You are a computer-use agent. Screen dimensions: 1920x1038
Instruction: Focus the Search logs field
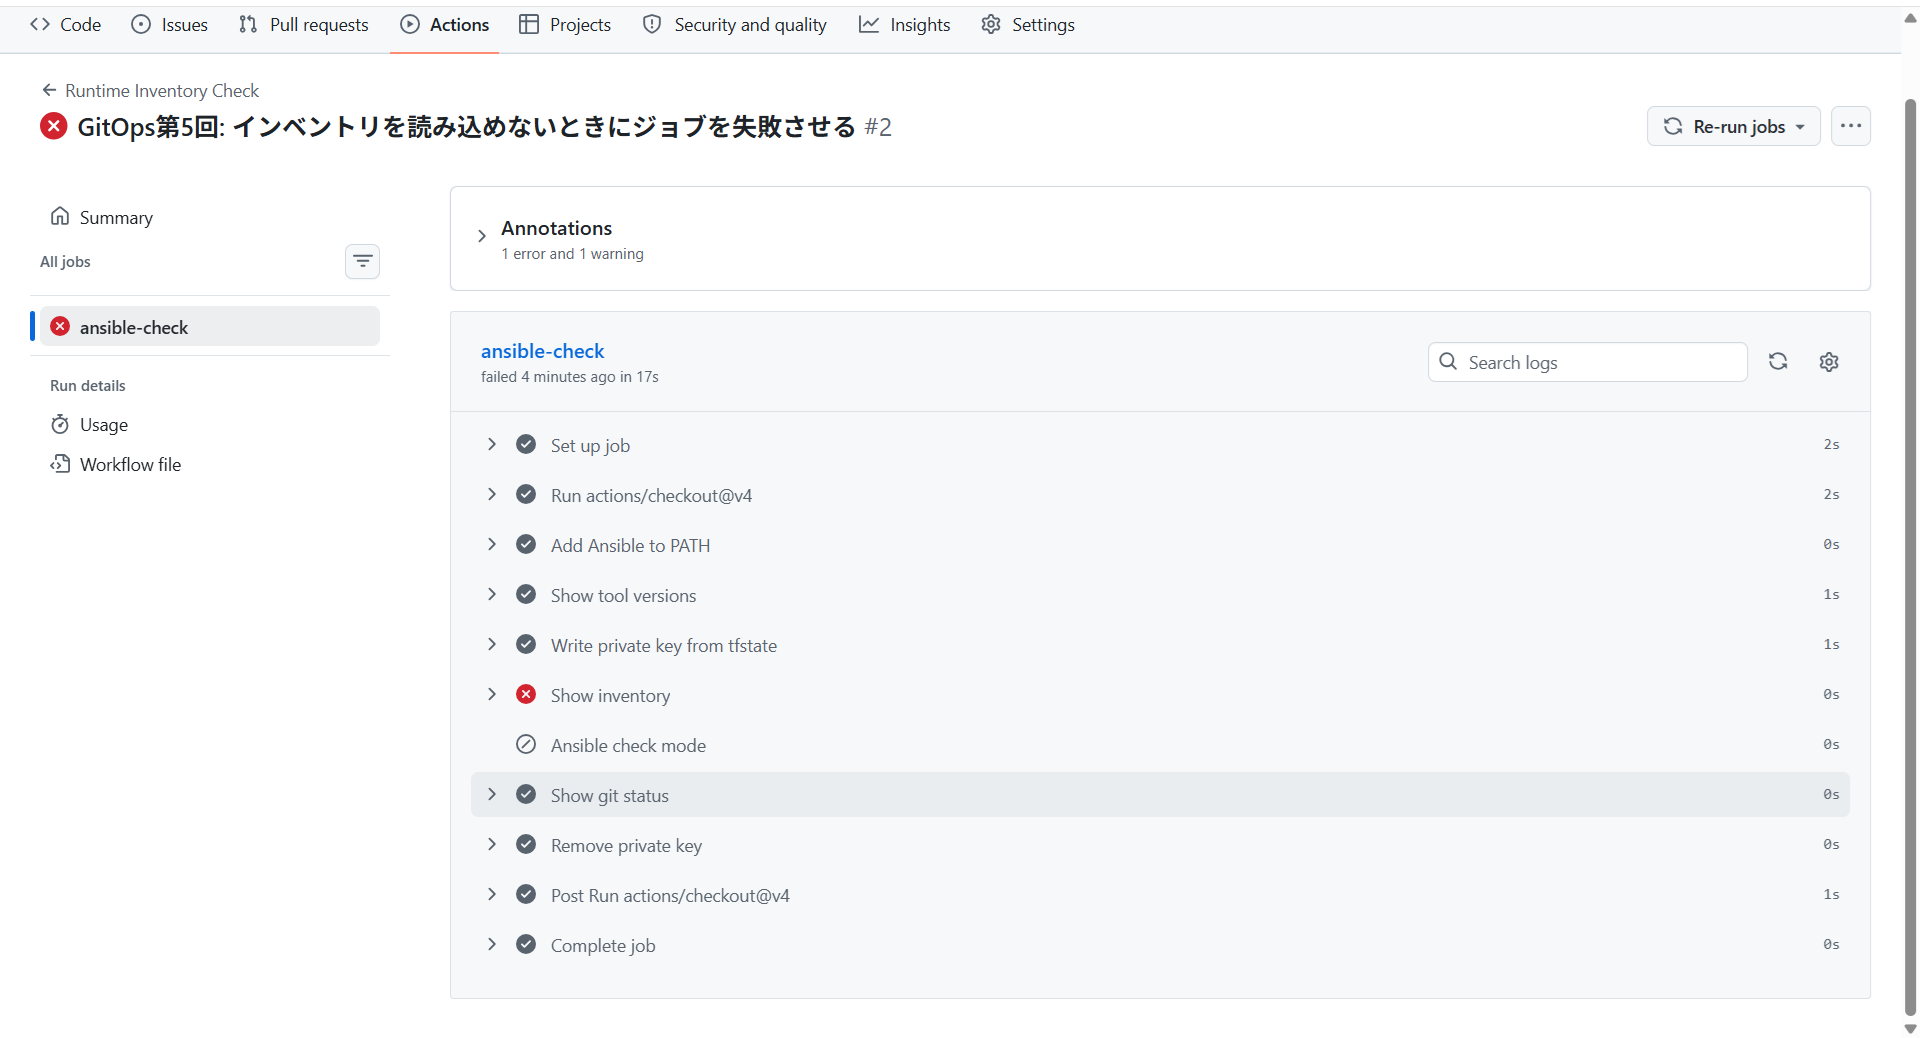1587,362
